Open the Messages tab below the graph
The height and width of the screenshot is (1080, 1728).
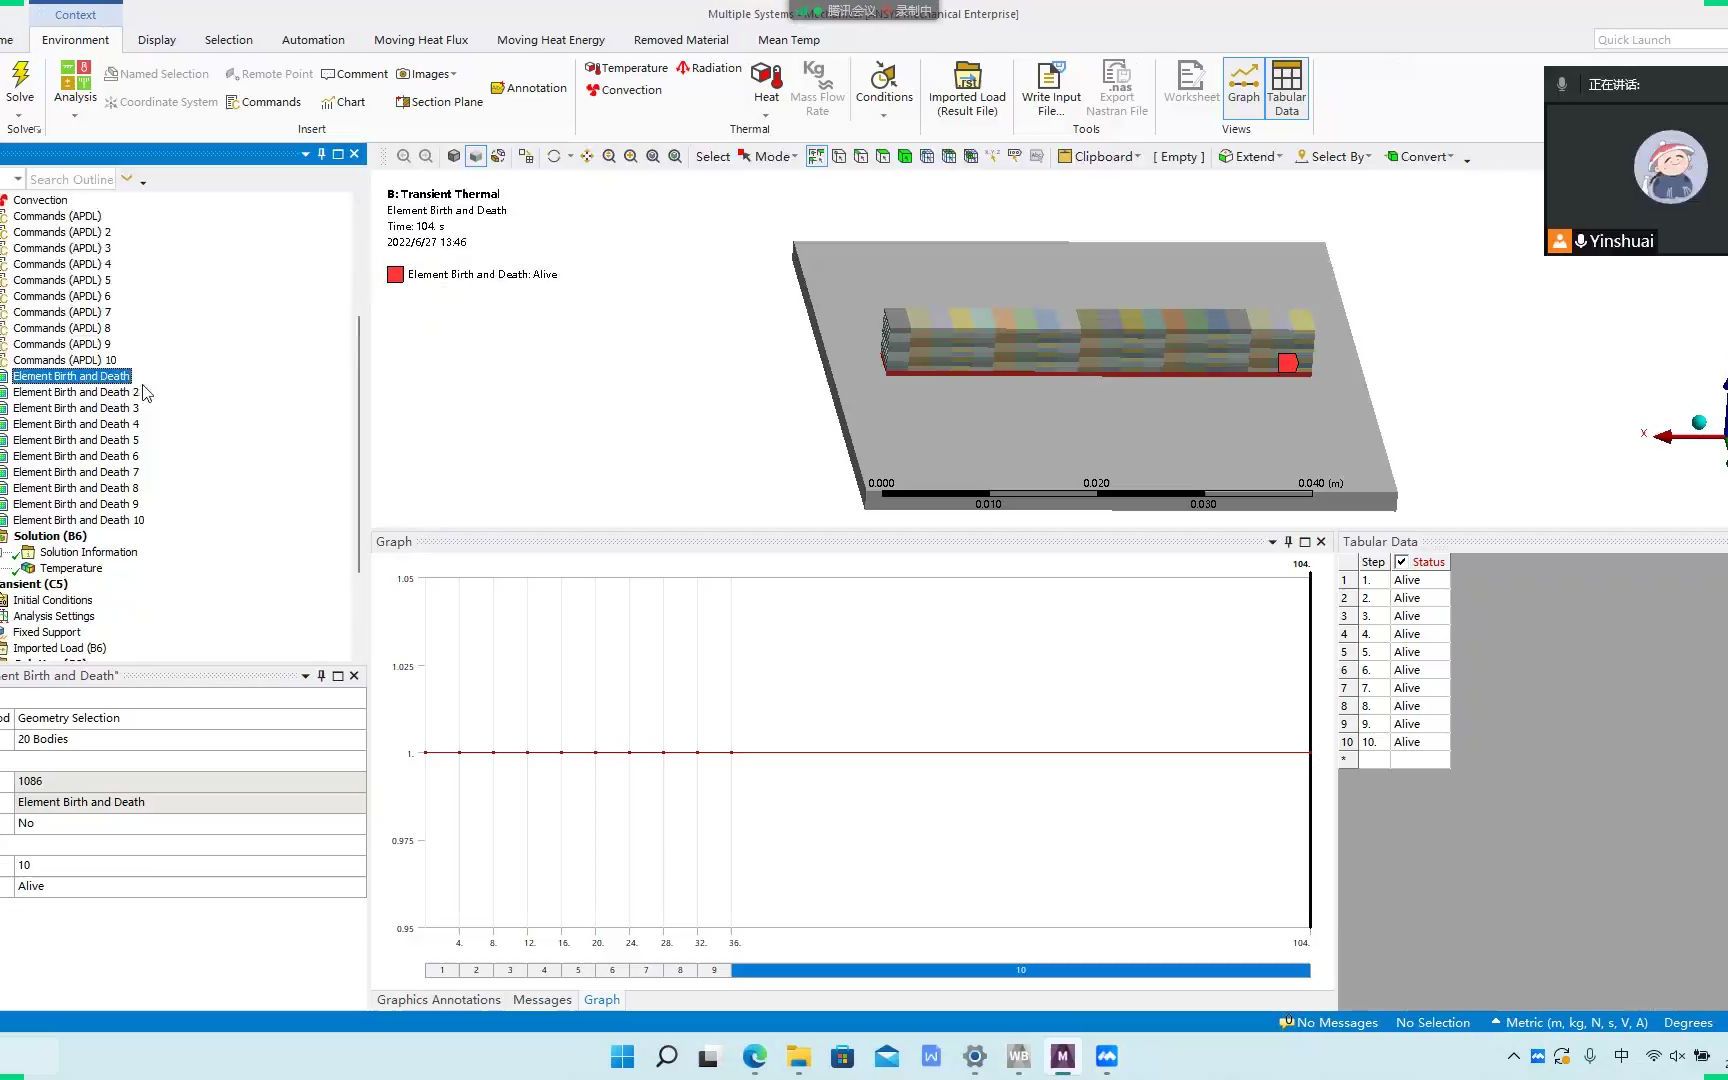[541, 999]
